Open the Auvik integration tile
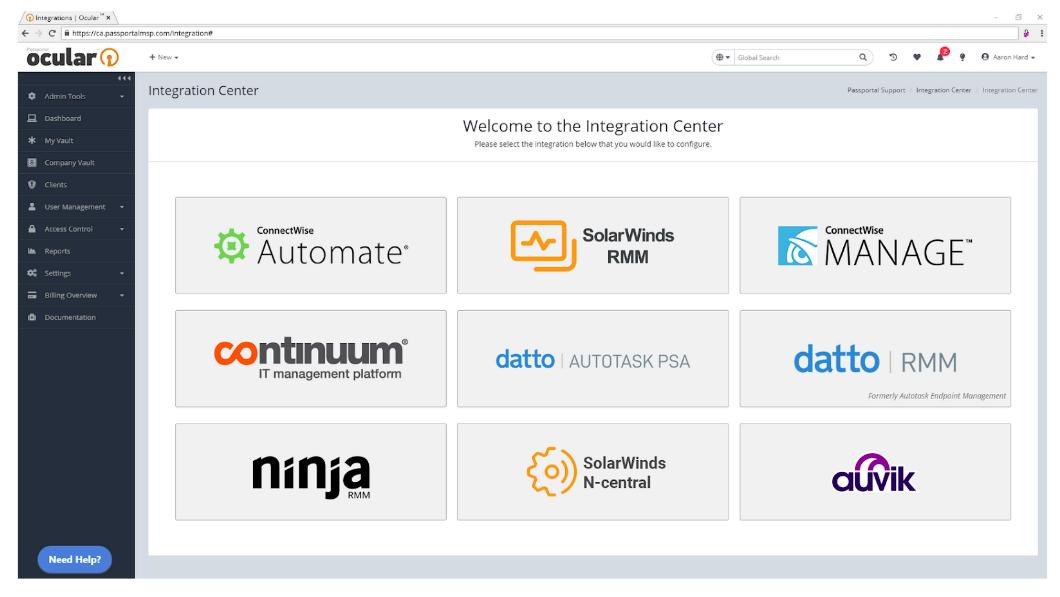This screenshot has width=1060, height=597. [x=875, y=472]
